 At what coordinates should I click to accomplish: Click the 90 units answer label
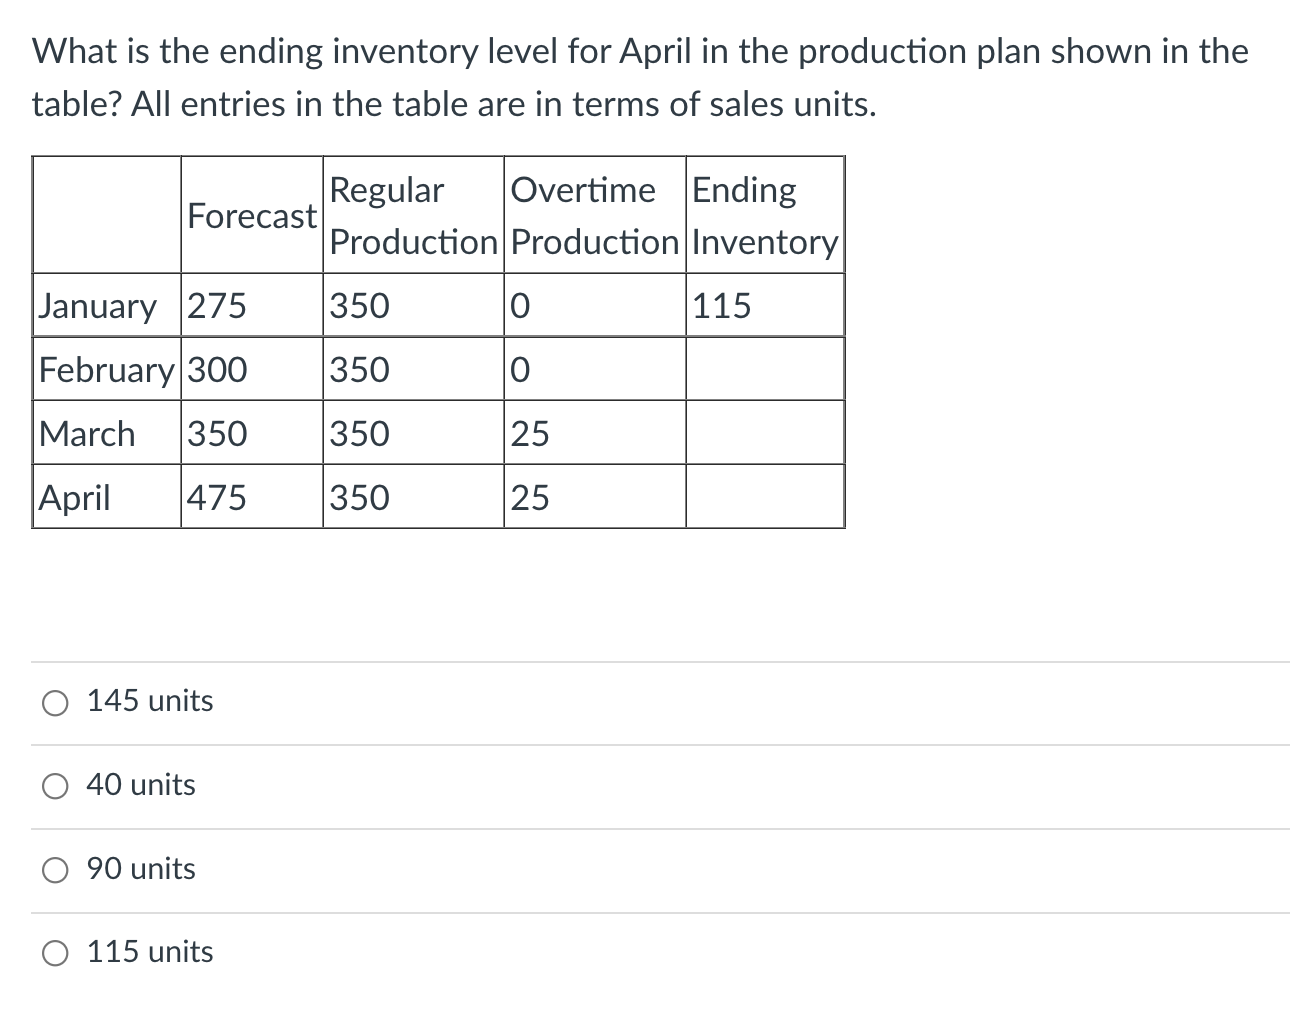point(140,869)
